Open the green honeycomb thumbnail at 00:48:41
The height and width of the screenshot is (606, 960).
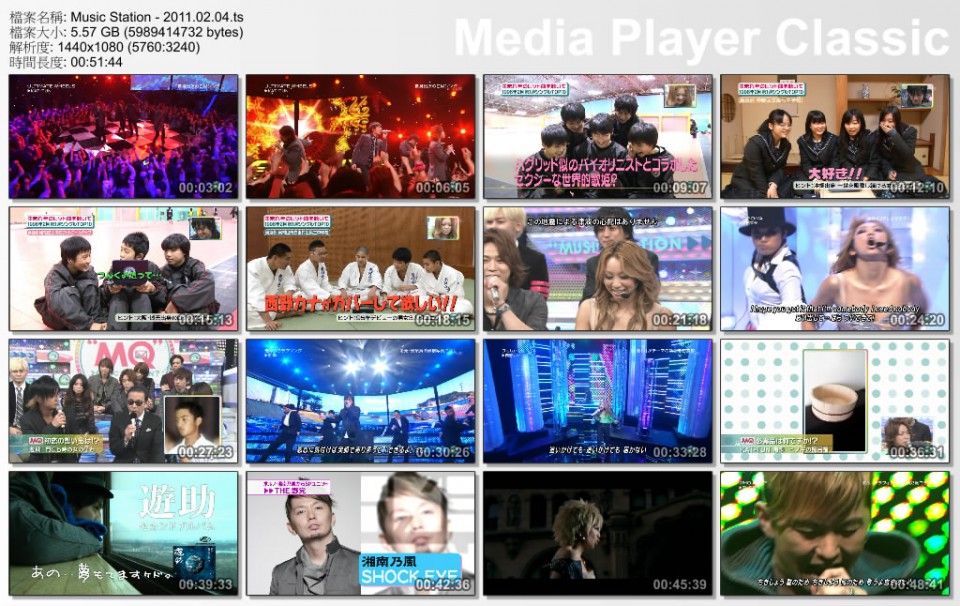click(x=835, y=532)
